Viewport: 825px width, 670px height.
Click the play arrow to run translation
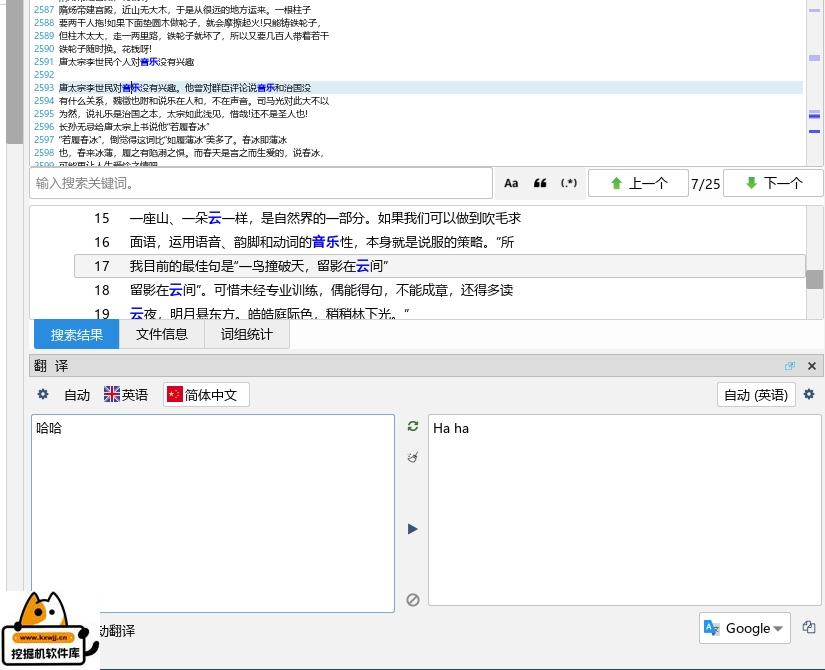(x=412, y=529)
